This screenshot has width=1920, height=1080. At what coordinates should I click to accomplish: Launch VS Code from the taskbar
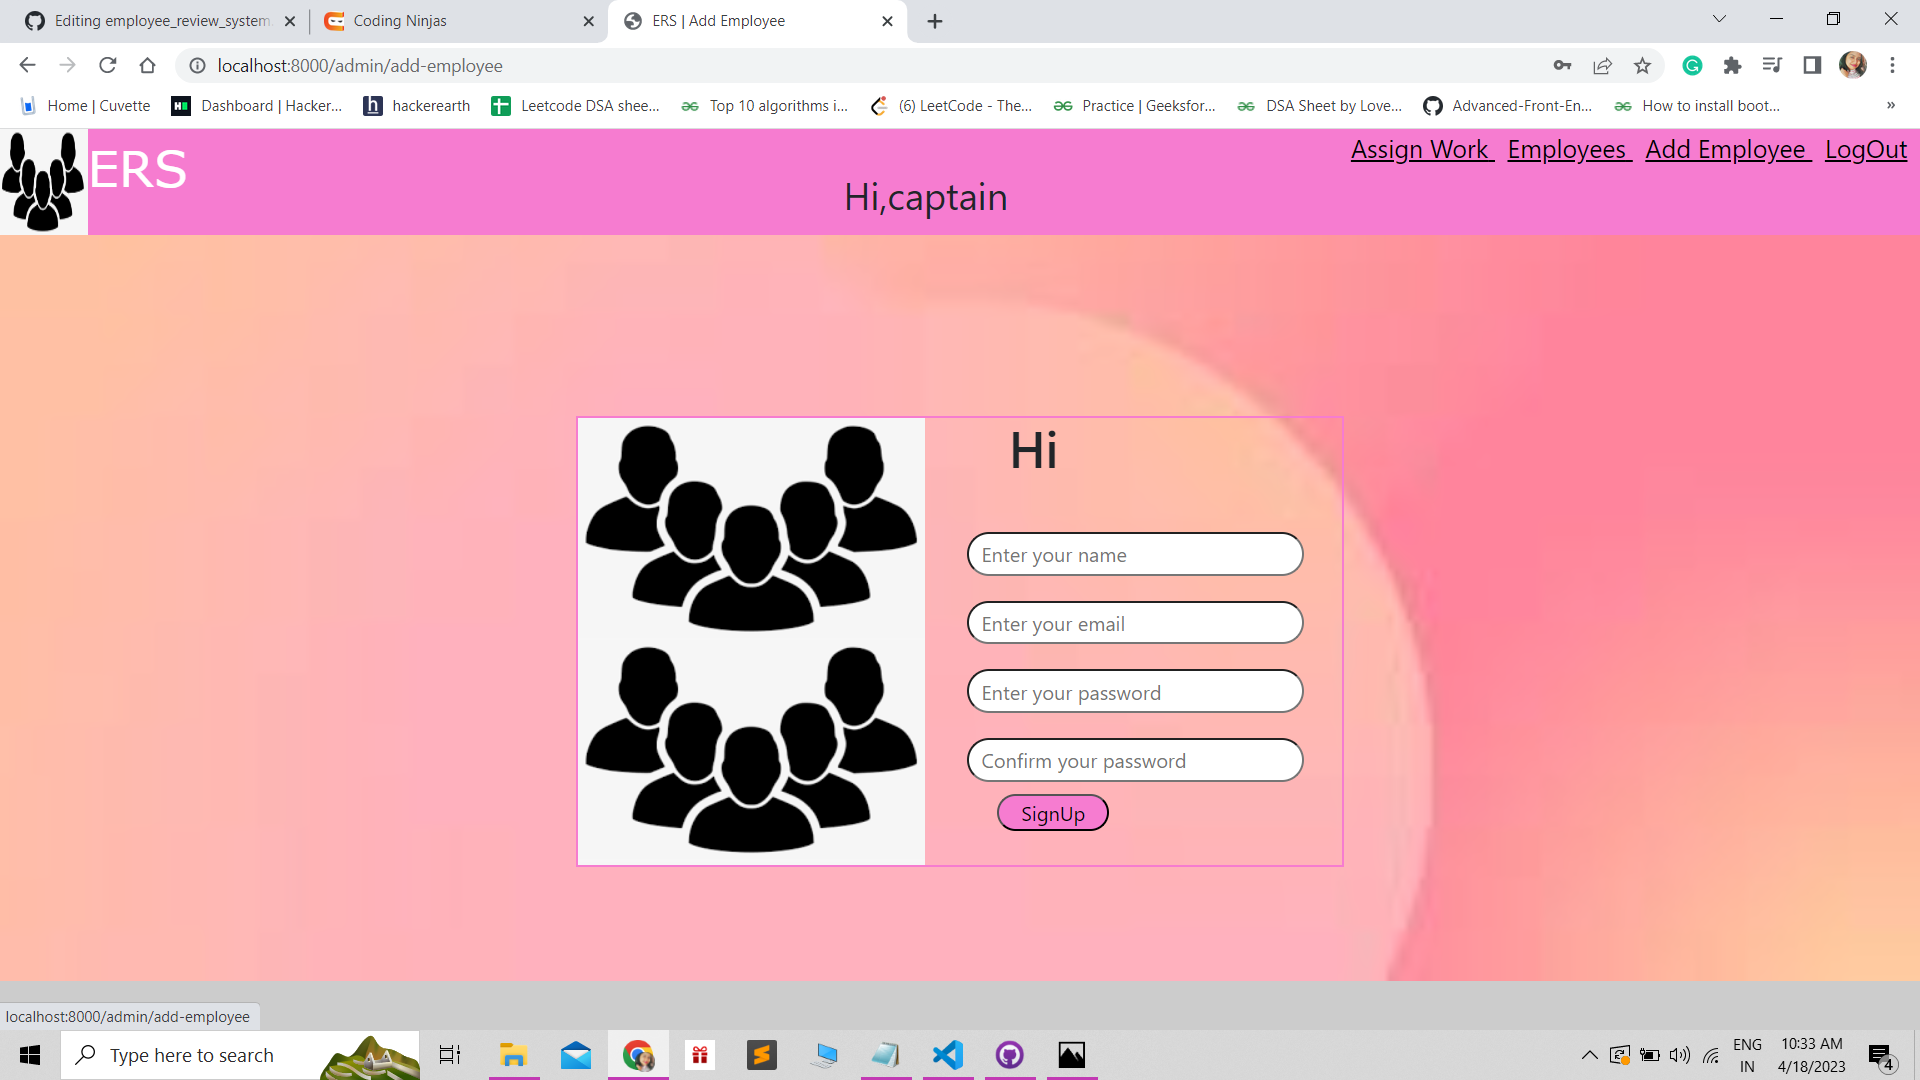click(947, 1054)
